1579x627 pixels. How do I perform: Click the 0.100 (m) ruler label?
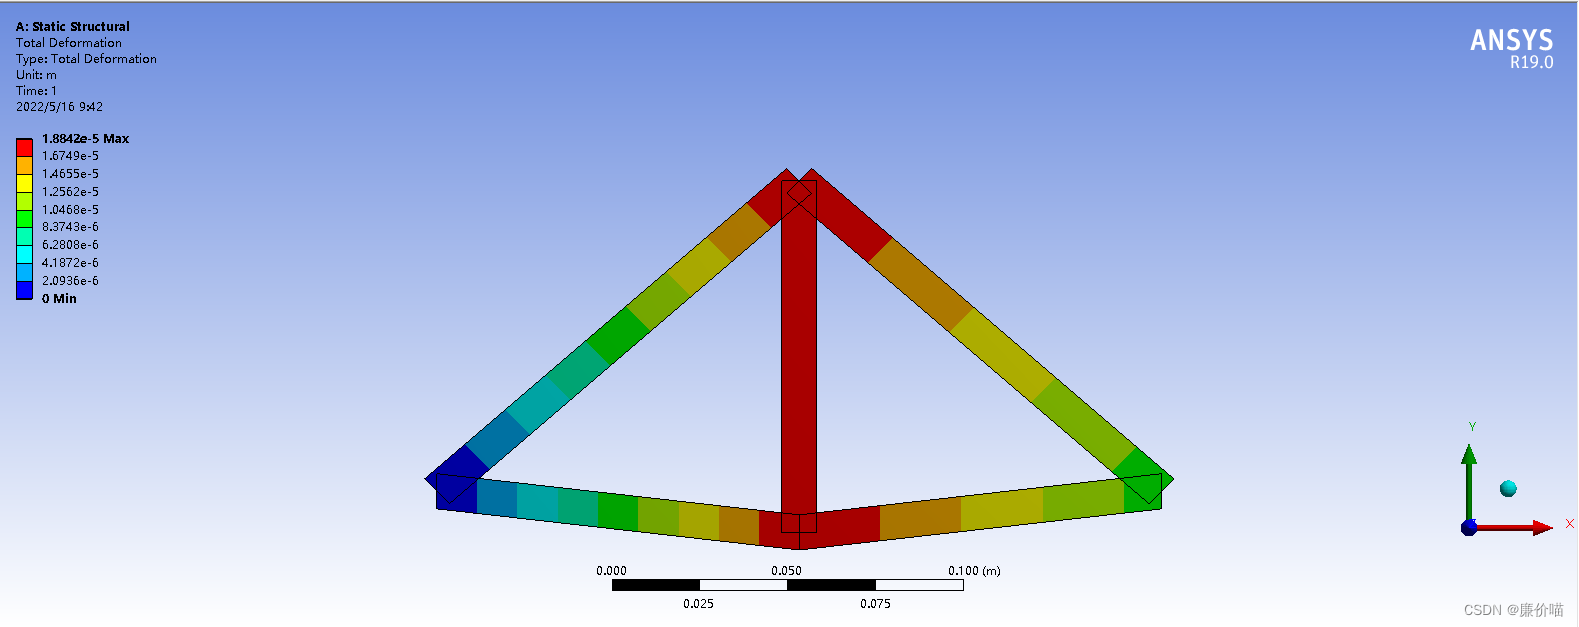pos(974,571)
